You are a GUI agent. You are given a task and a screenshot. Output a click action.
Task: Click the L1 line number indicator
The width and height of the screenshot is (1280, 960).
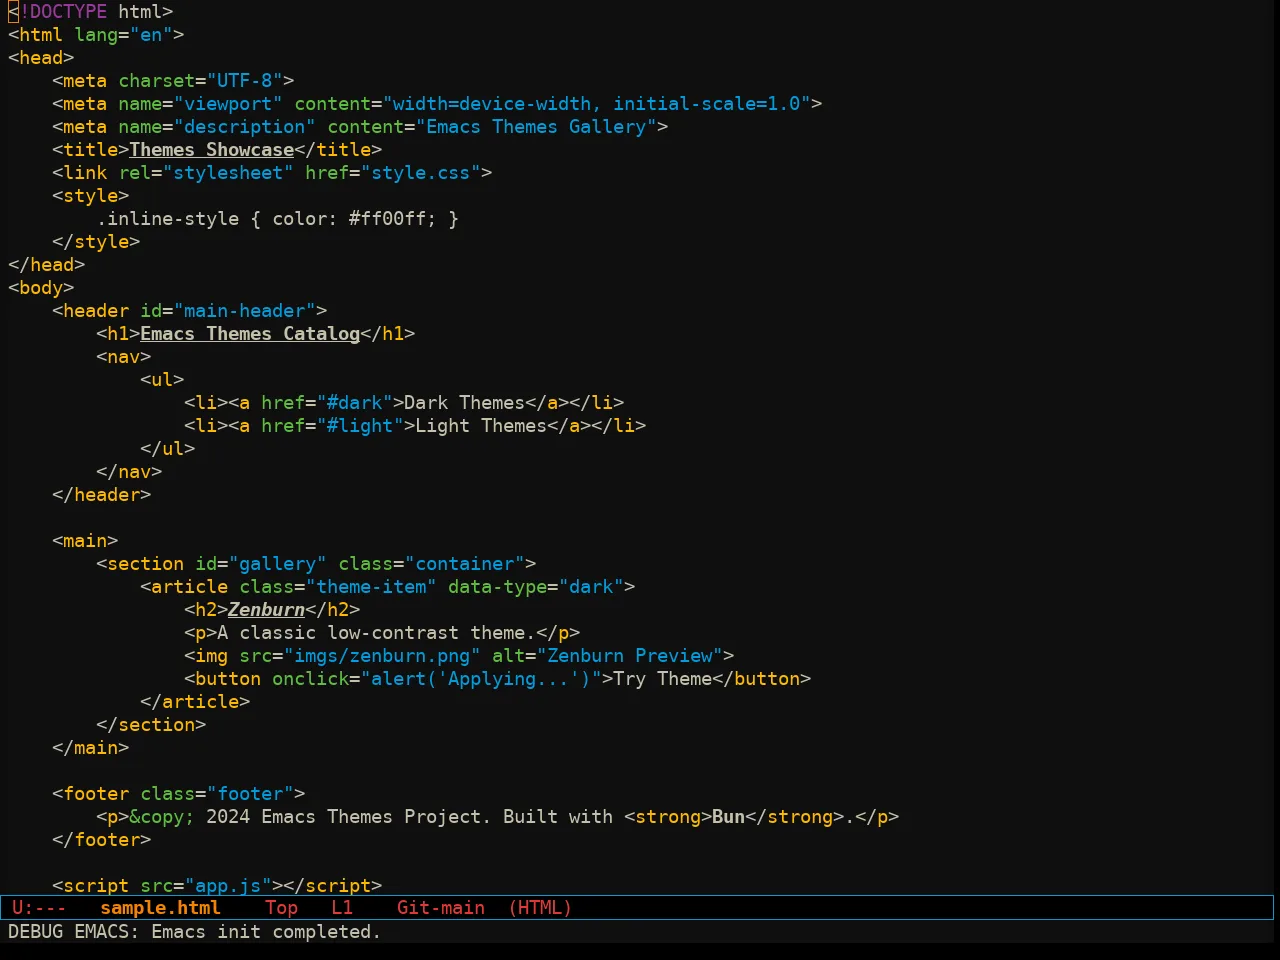[x=342, y=908]
